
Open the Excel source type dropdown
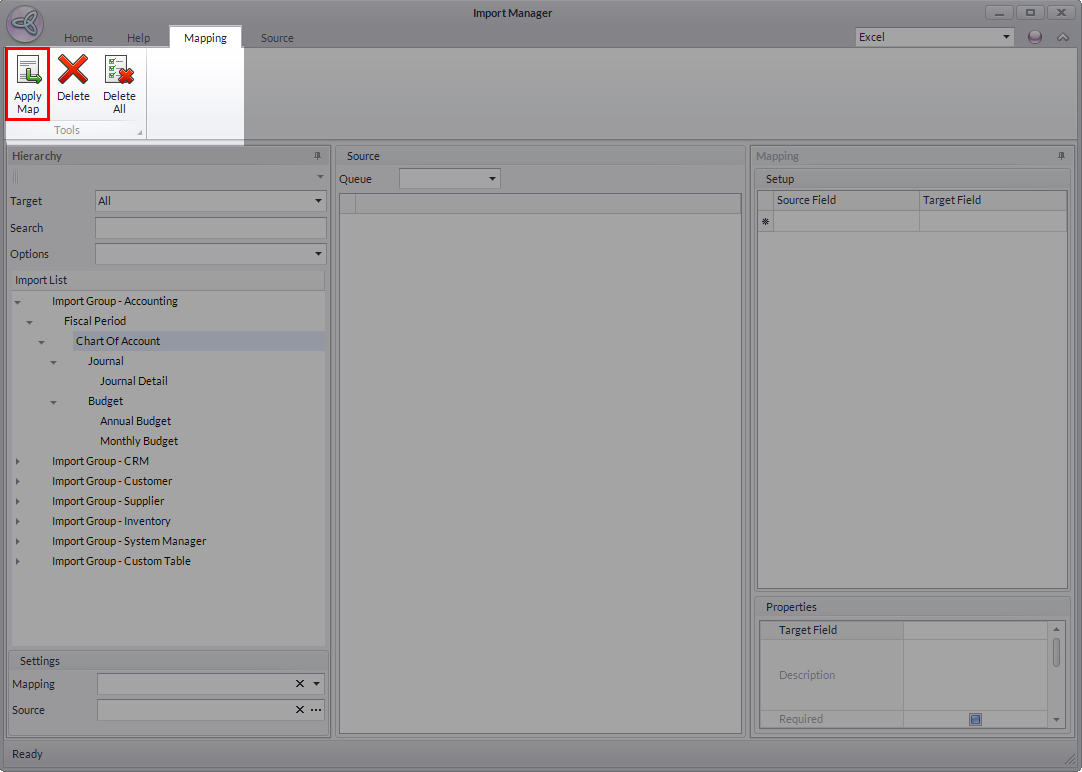pyautogui.click(x=935, y=37)
